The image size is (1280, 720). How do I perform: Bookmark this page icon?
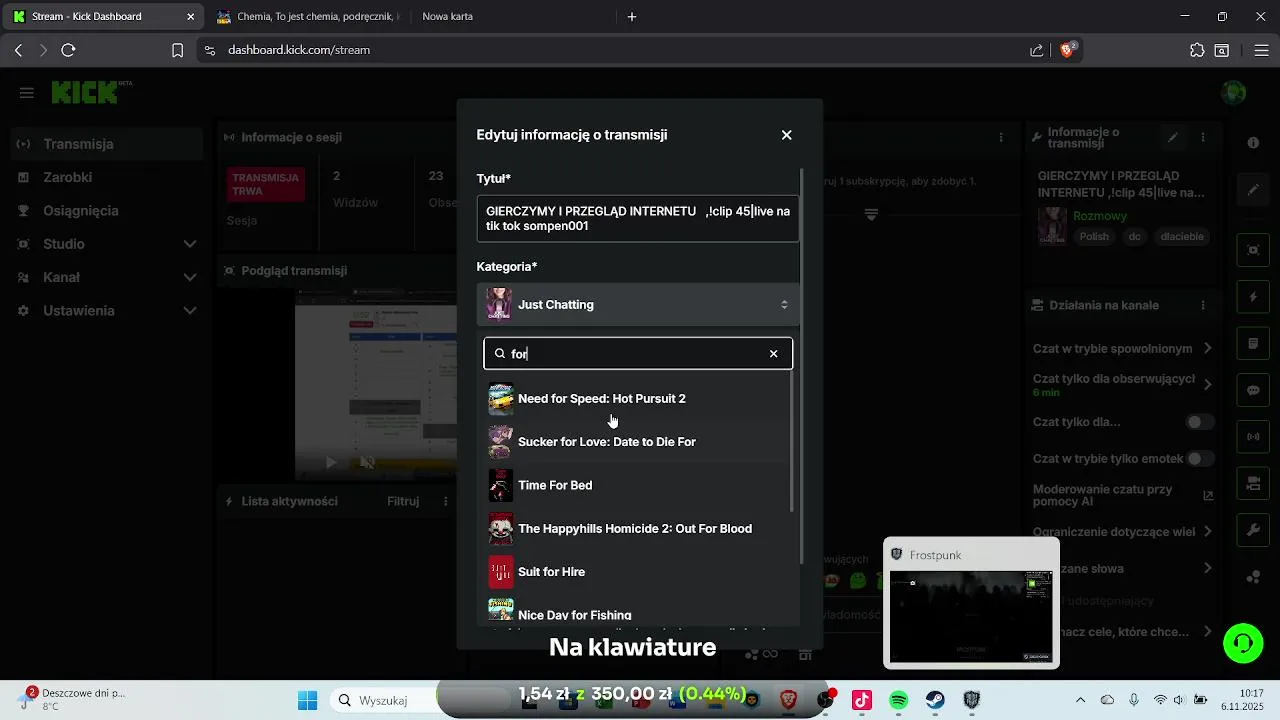pyautogui.click(x=177, y=50)
